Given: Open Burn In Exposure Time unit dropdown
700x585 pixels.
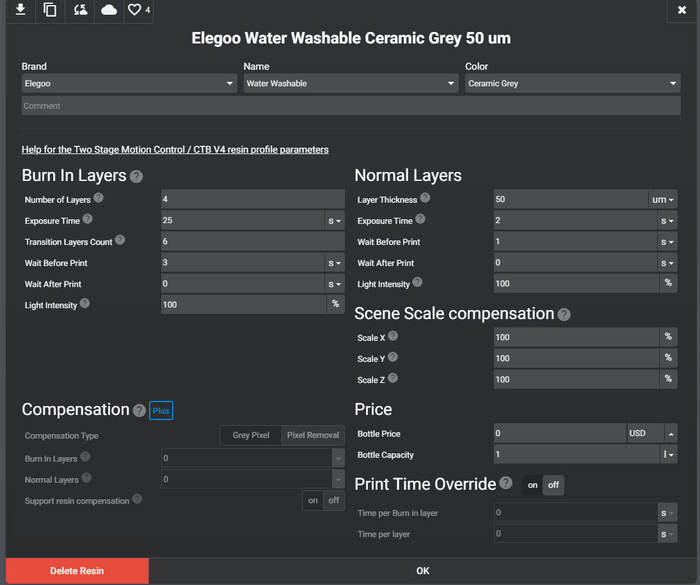Looking at the screenshot, I should coord(334,221).
